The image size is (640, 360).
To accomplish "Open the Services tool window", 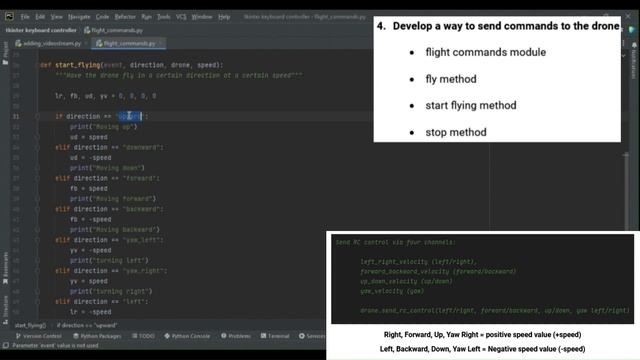I will 312,336.
